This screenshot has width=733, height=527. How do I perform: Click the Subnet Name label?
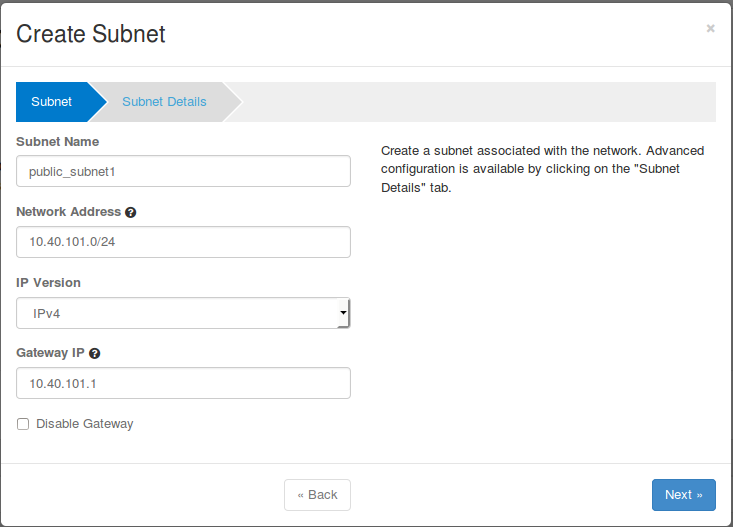point(57,141)
